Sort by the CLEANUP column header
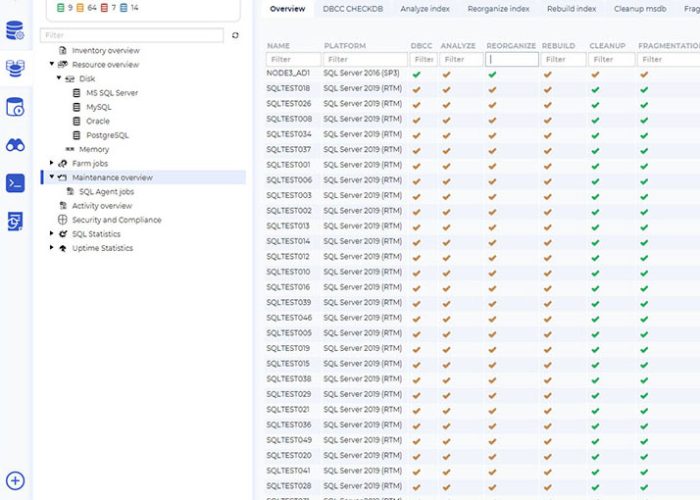The height and width of the screenshot is (500, 700). [607, 46]
